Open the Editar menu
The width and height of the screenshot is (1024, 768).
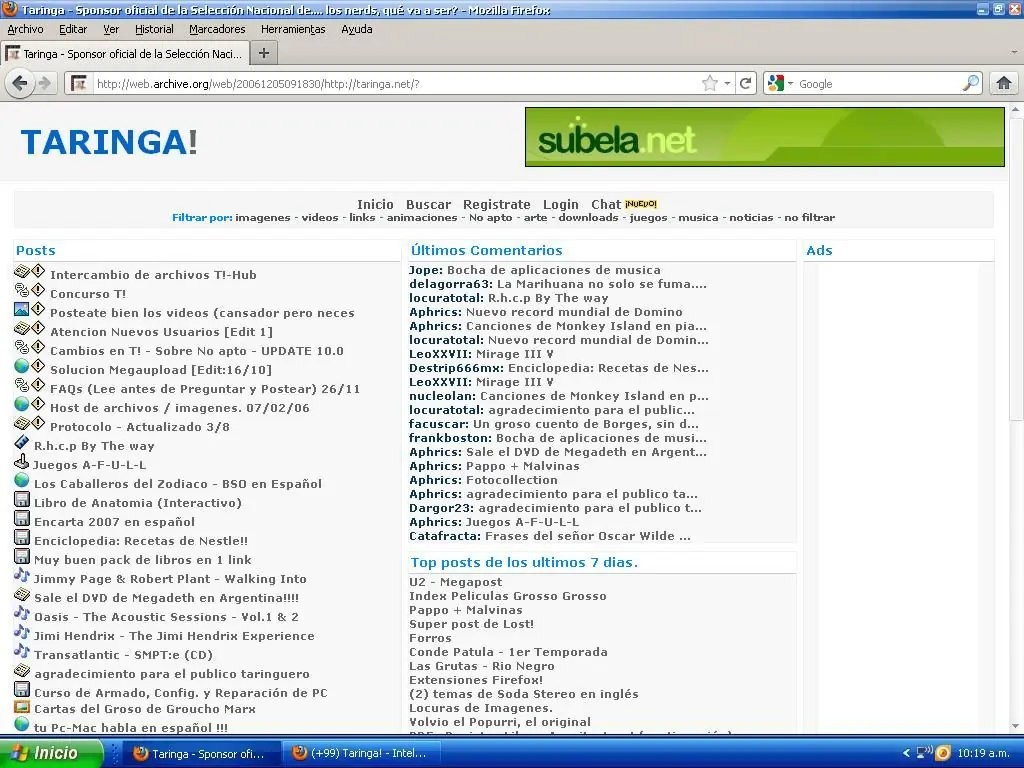[72, 29]
